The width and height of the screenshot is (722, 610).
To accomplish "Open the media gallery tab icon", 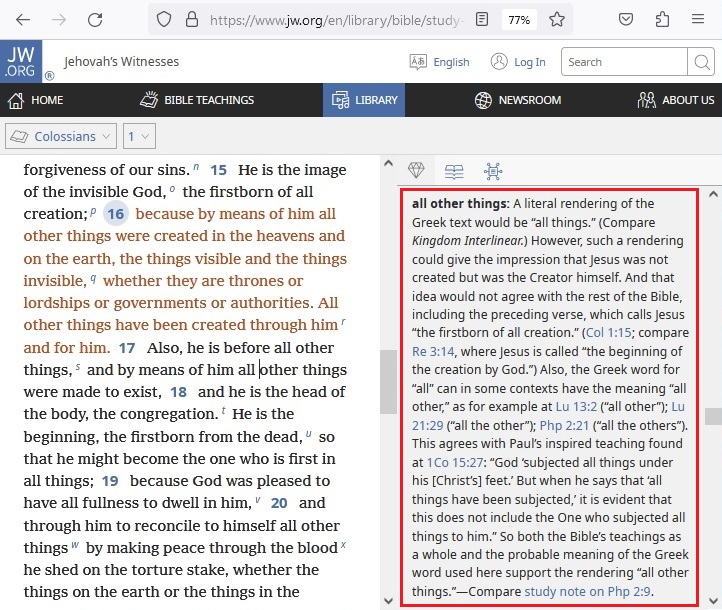I will coord(493,171).
